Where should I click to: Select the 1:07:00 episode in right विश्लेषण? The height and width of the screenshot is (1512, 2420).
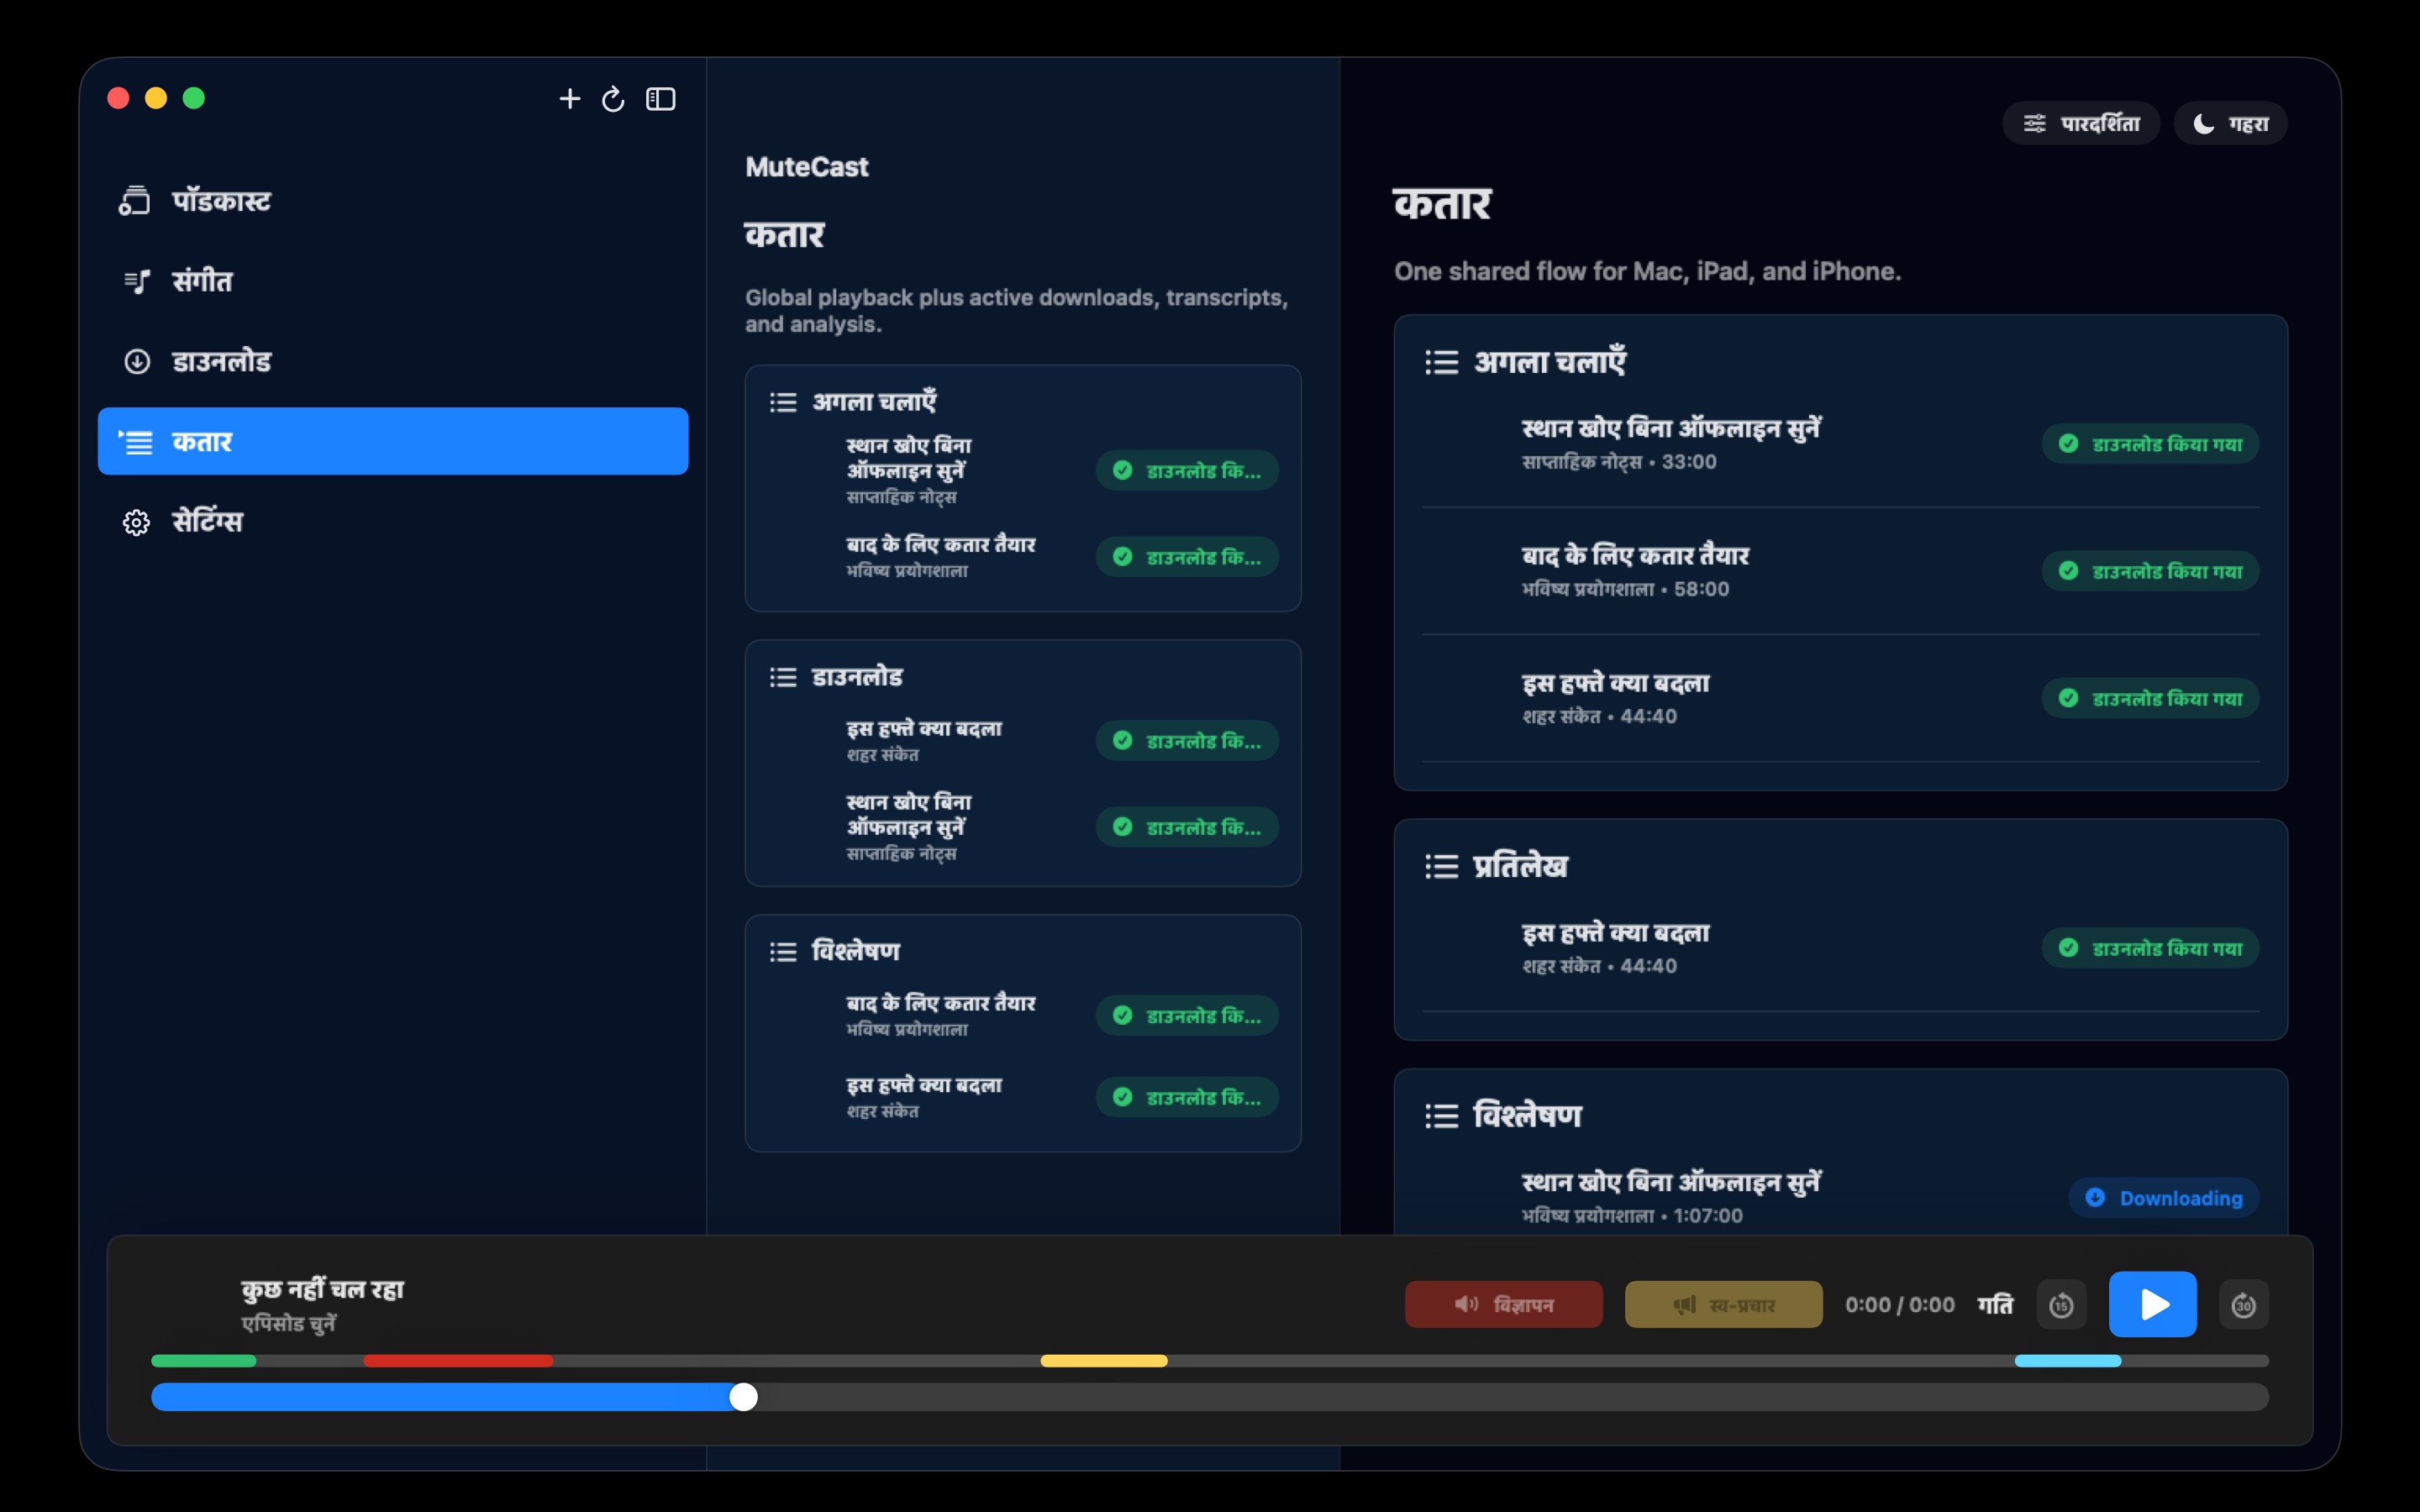(1840, 1197)
